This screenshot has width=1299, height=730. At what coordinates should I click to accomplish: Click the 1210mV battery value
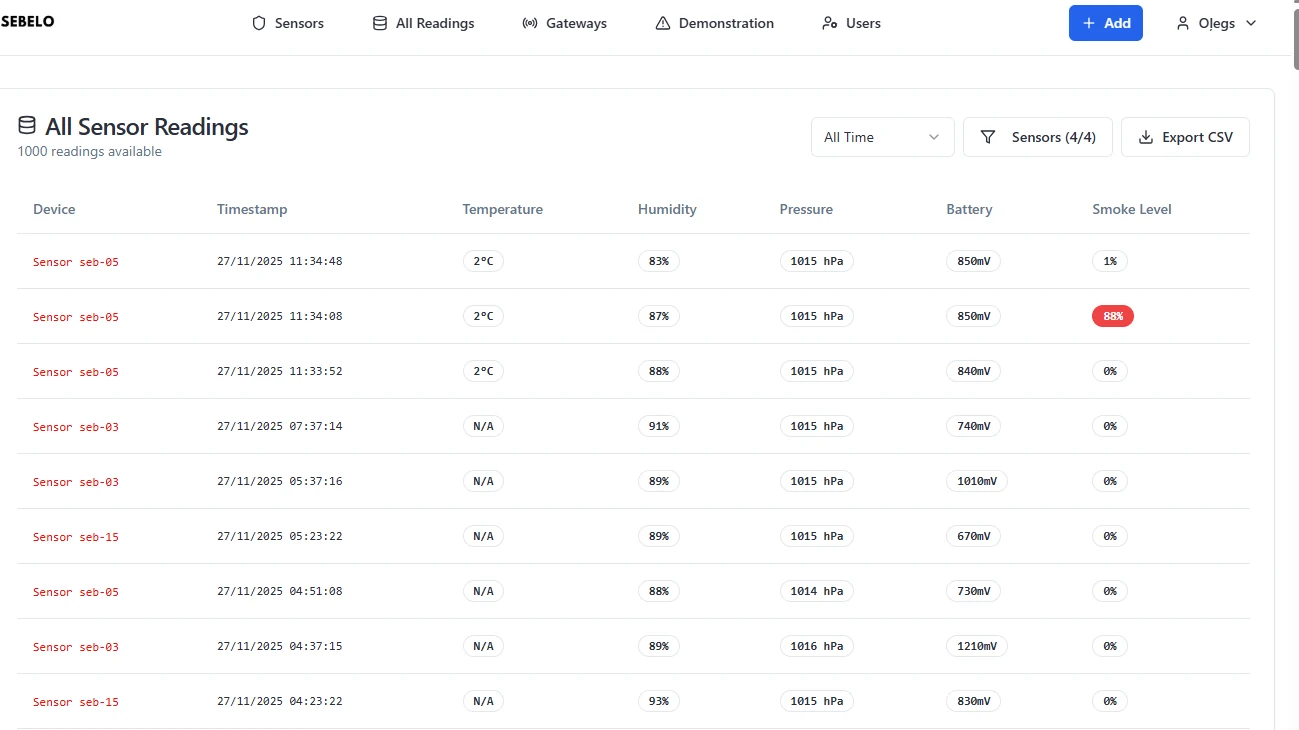[x=977, y=646]
